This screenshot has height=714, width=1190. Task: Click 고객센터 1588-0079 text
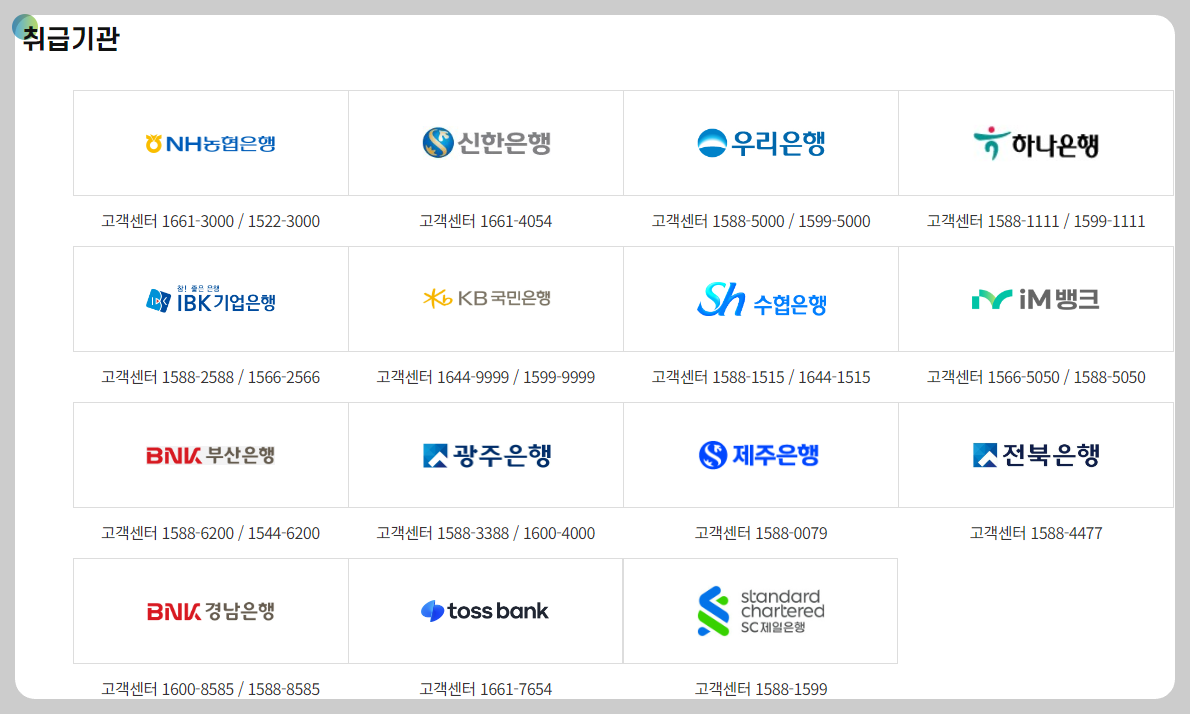(760, 533)
